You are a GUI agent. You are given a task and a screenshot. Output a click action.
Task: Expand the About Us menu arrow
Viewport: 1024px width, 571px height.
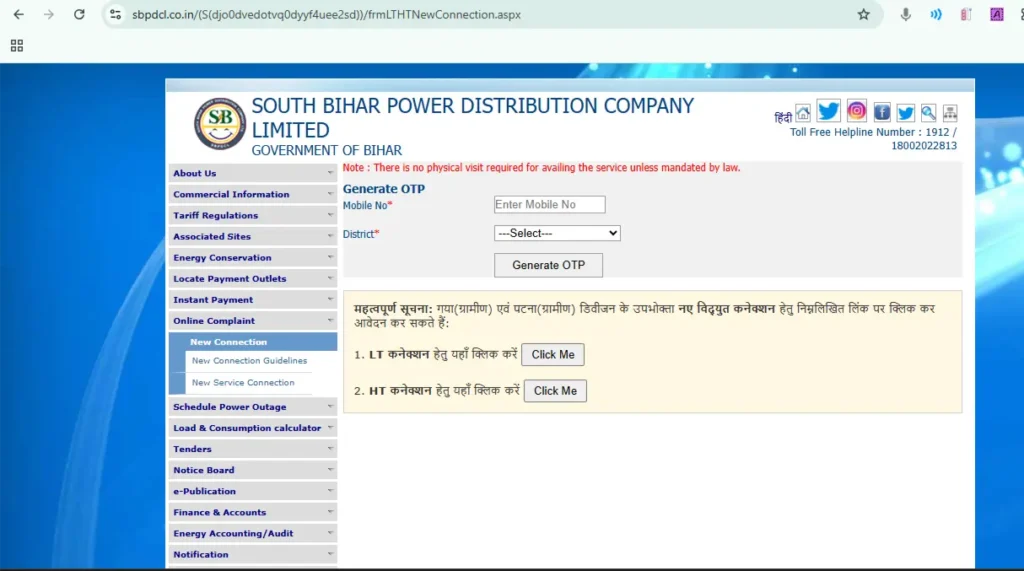pyautogui.click(x=330, y=173)
